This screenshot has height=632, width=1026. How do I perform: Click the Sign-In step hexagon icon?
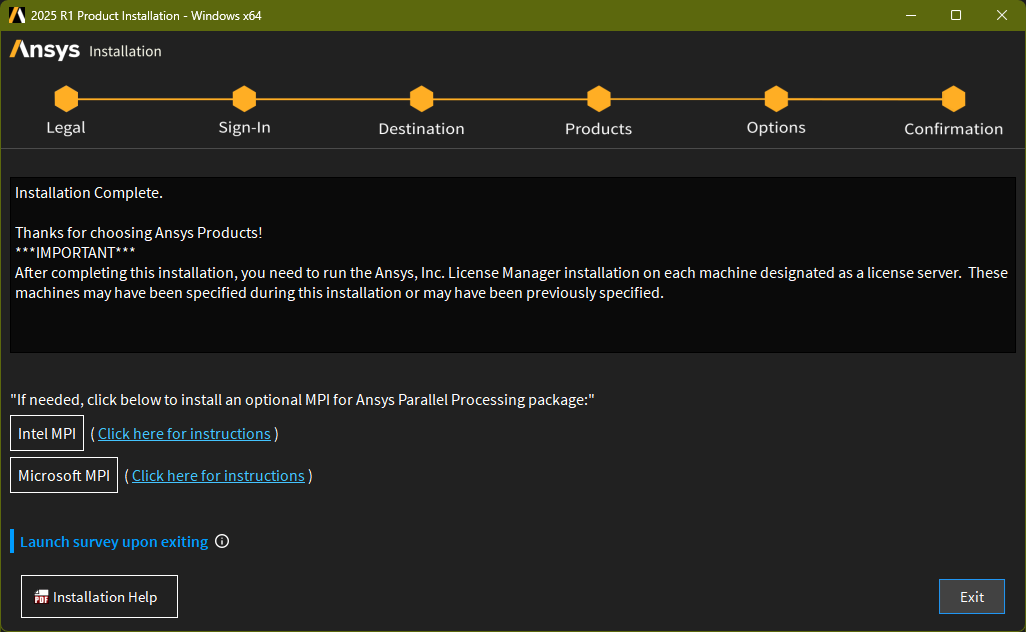[x=244, y=99]
